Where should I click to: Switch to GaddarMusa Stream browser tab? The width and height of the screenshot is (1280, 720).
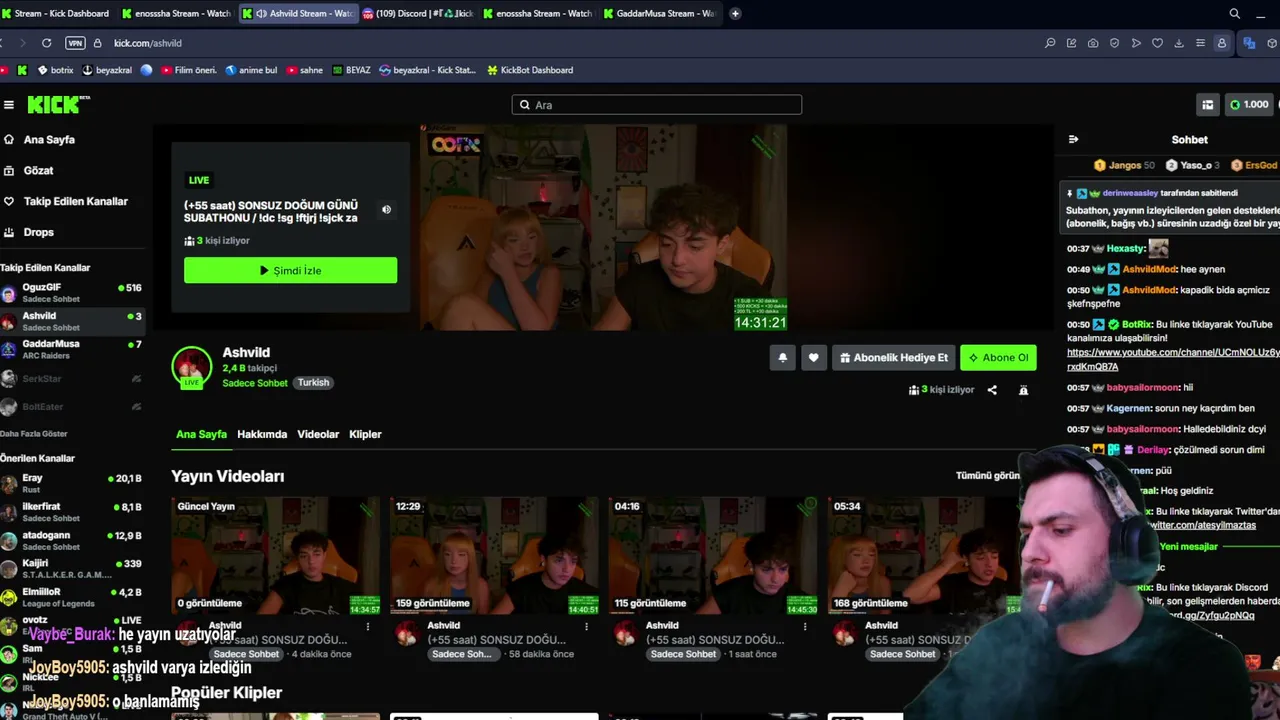660,14
